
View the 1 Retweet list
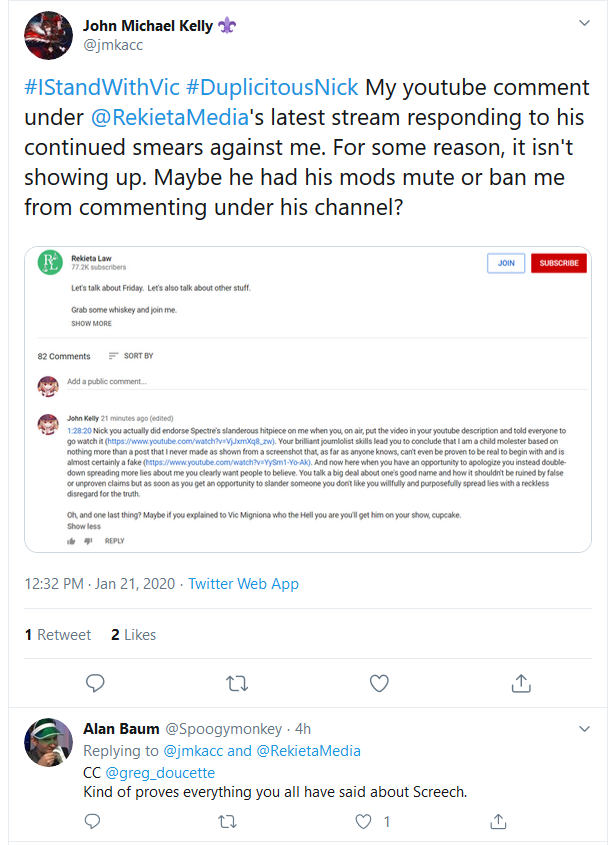pyautogui.click(x=58, y=635)
